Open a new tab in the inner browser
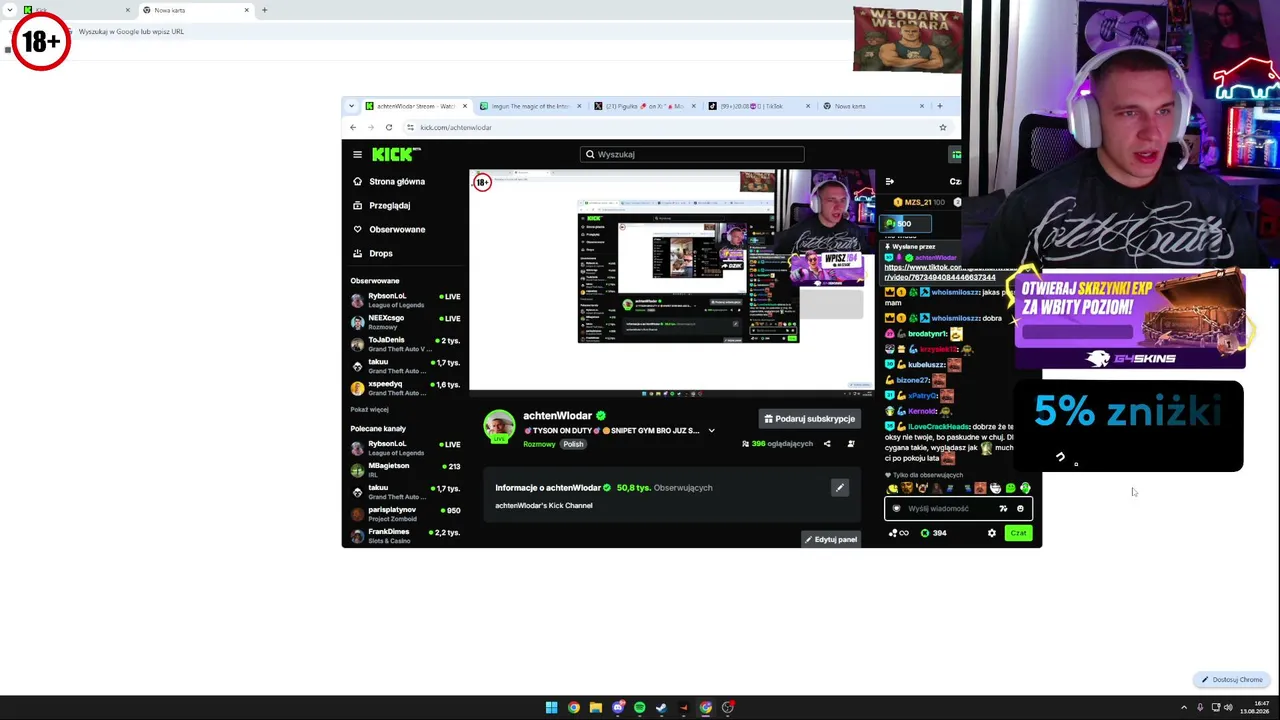Image resolution: width=1280 pixels, height=720 pixels. point(939,106)
